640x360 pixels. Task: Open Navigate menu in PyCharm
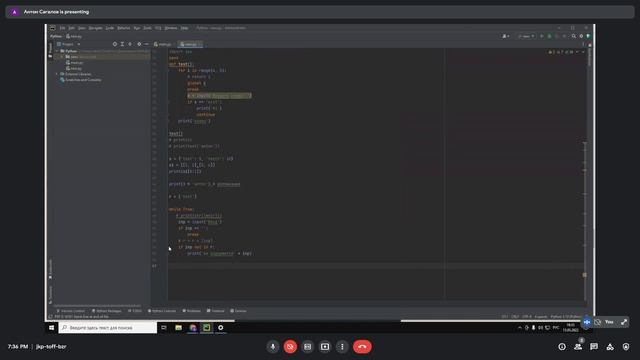click(x=96, y=28)
